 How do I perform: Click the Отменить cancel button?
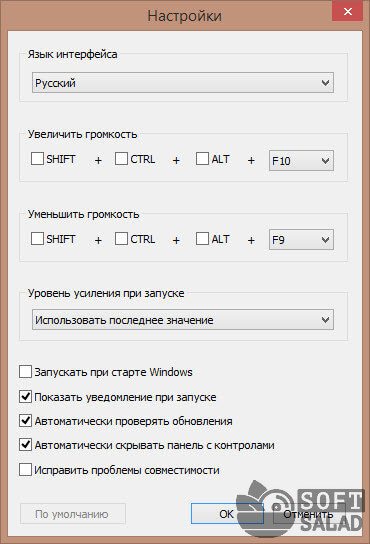(309, 514)
